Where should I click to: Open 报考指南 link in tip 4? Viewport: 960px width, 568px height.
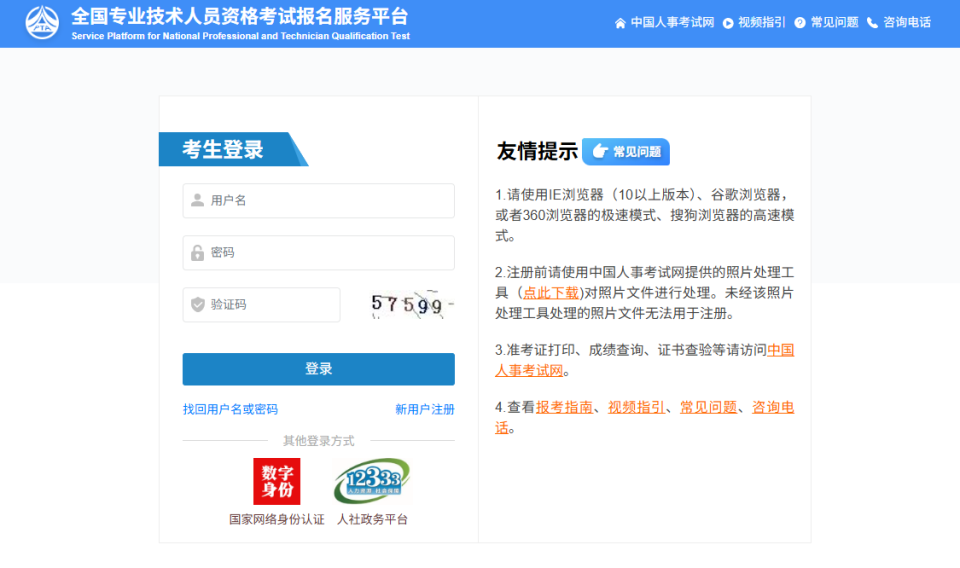tap(564, 407)
